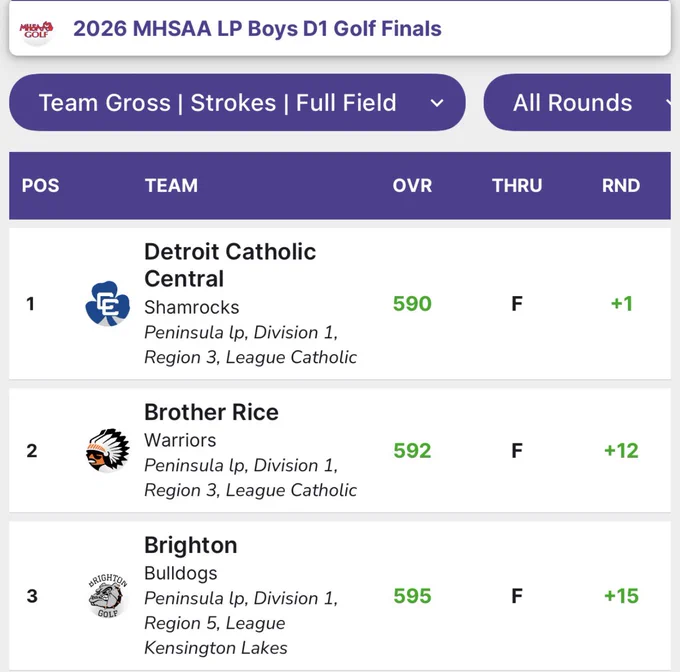680x672 pixels.
Task: Sort by the THRU column header
Action: [517, 186]
